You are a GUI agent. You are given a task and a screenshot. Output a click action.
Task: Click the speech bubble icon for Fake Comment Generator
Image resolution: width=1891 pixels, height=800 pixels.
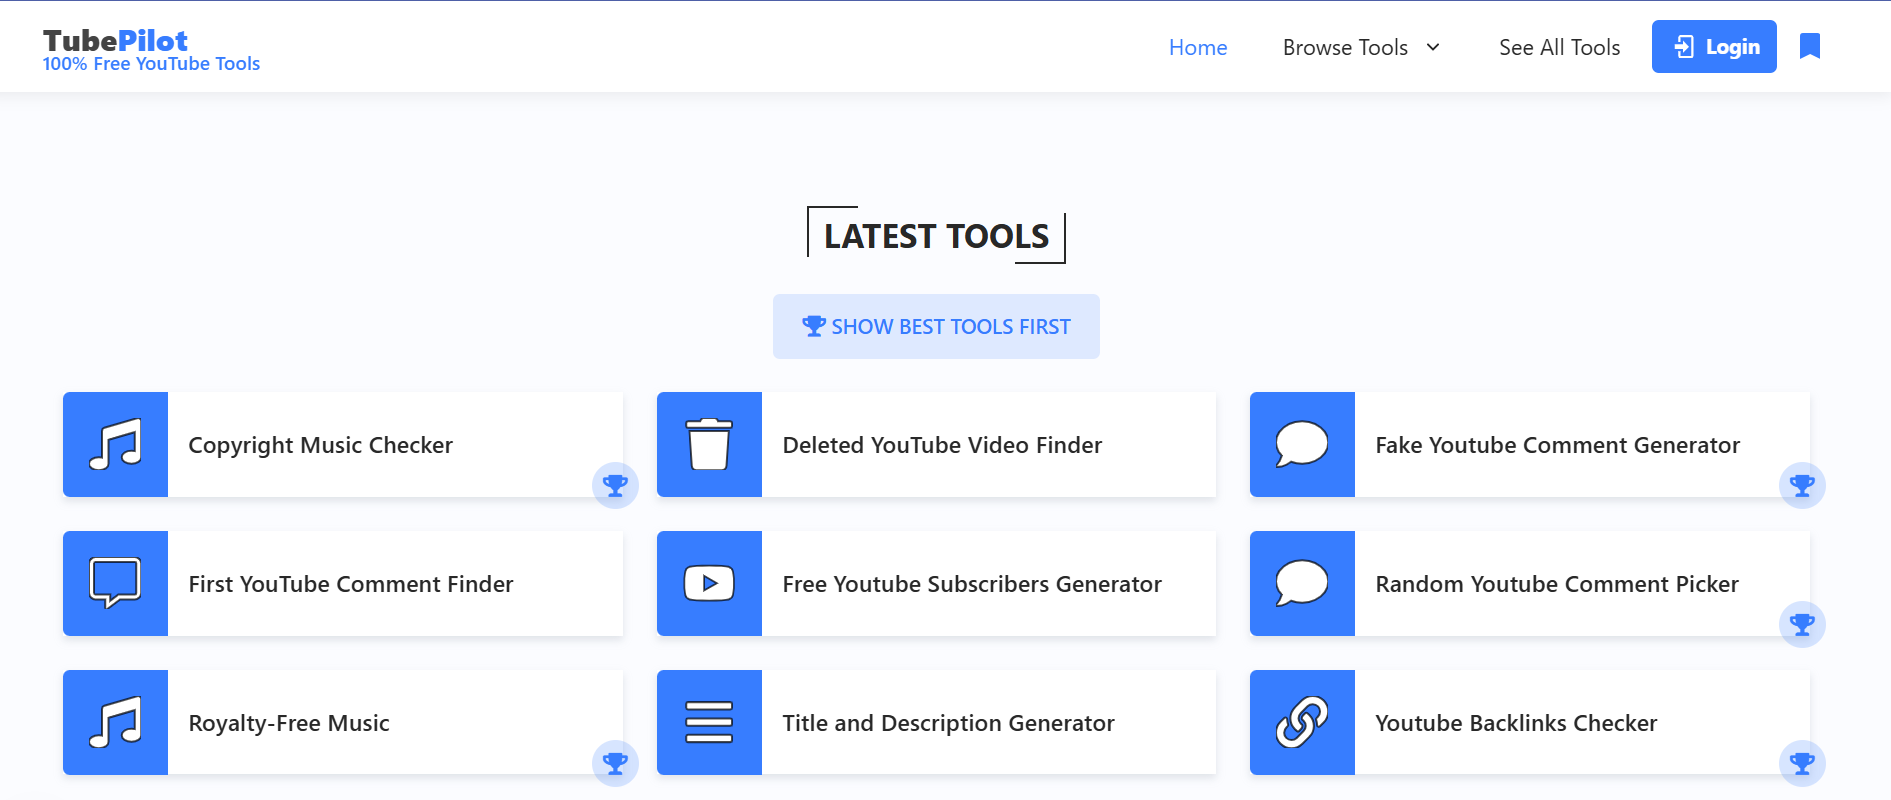click(1302, 444)
